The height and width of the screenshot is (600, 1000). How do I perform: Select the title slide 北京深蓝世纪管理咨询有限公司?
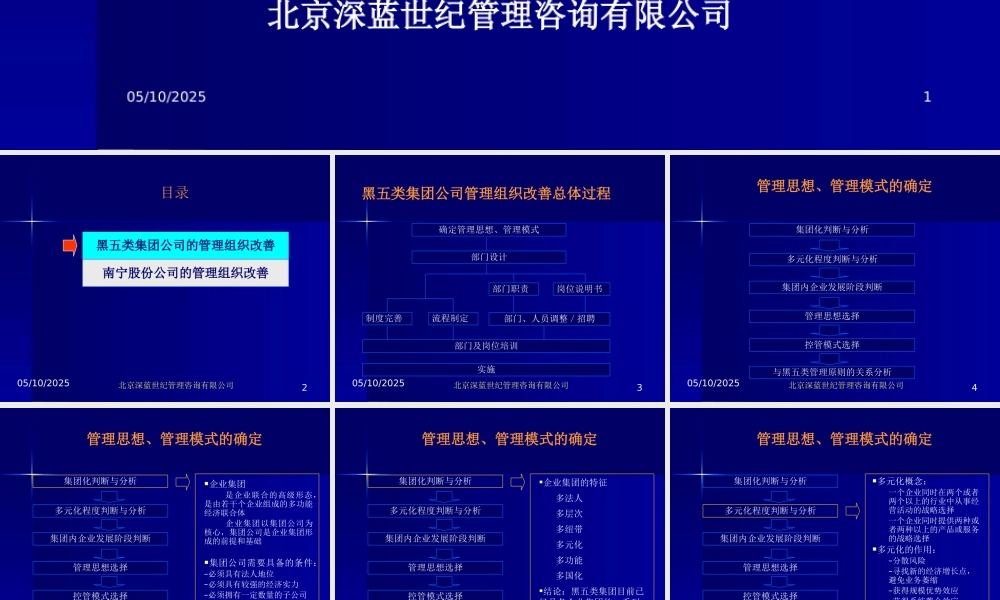tap(500, 74)
